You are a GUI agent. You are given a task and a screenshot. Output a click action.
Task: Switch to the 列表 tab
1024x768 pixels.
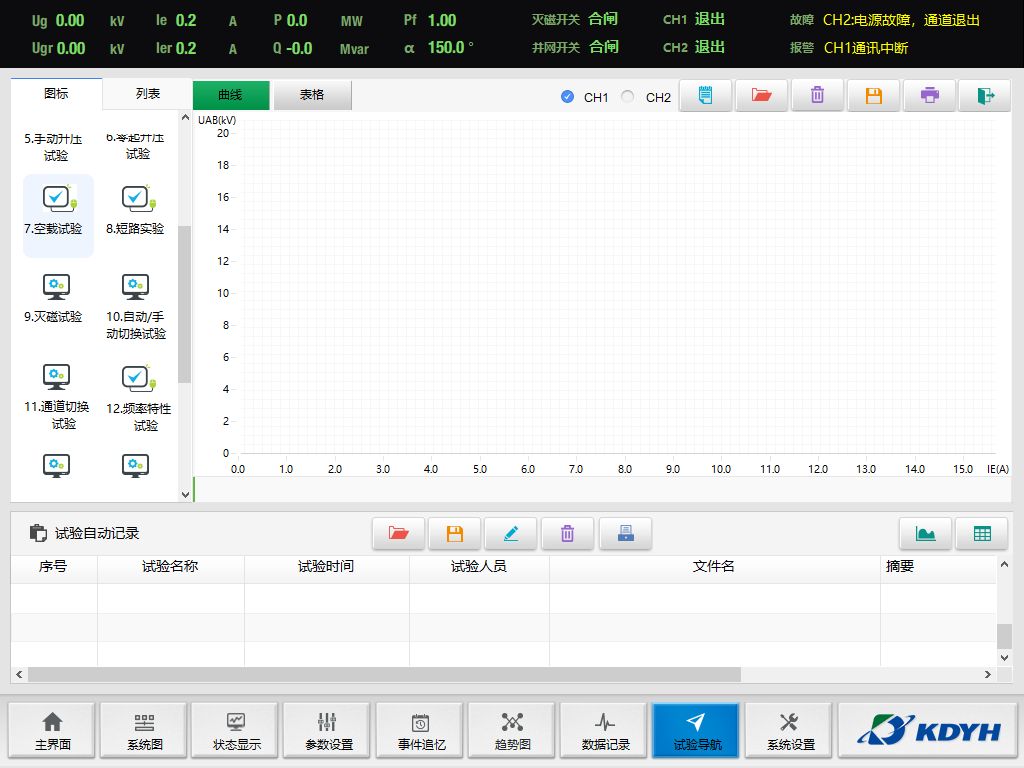click(148, 94)
